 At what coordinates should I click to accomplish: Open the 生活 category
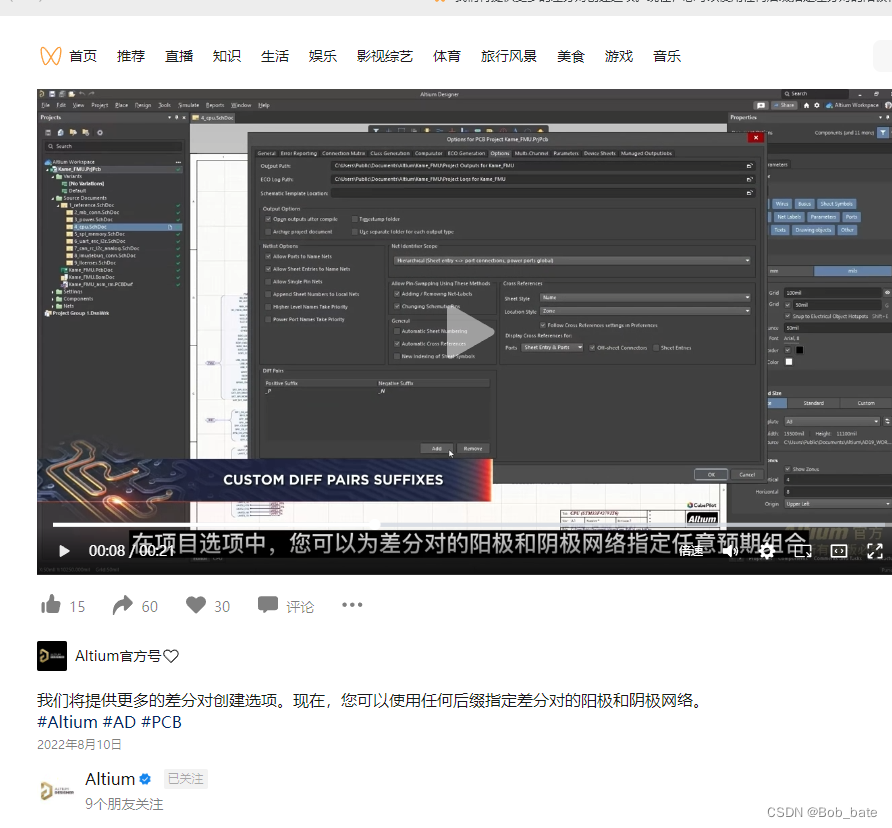tap(275, 56)
